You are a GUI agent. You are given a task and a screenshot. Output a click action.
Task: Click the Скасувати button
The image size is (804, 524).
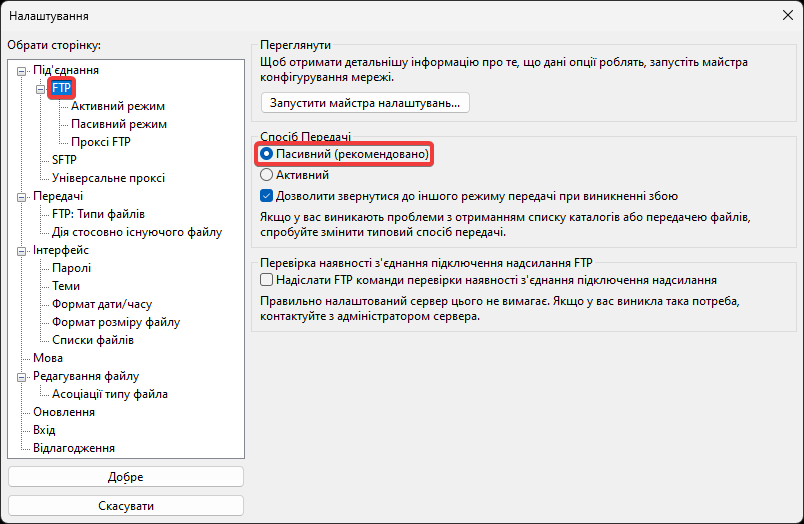pyautogui.click(x=126, y=505)
